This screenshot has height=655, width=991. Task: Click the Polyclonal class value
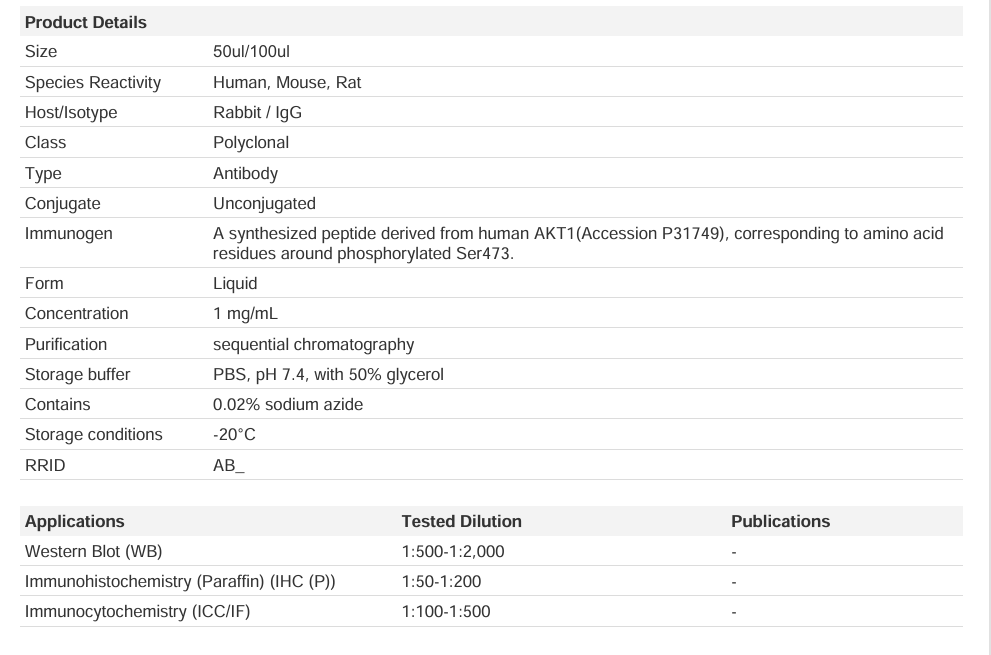pyautogui.click(x=251, y=143)
